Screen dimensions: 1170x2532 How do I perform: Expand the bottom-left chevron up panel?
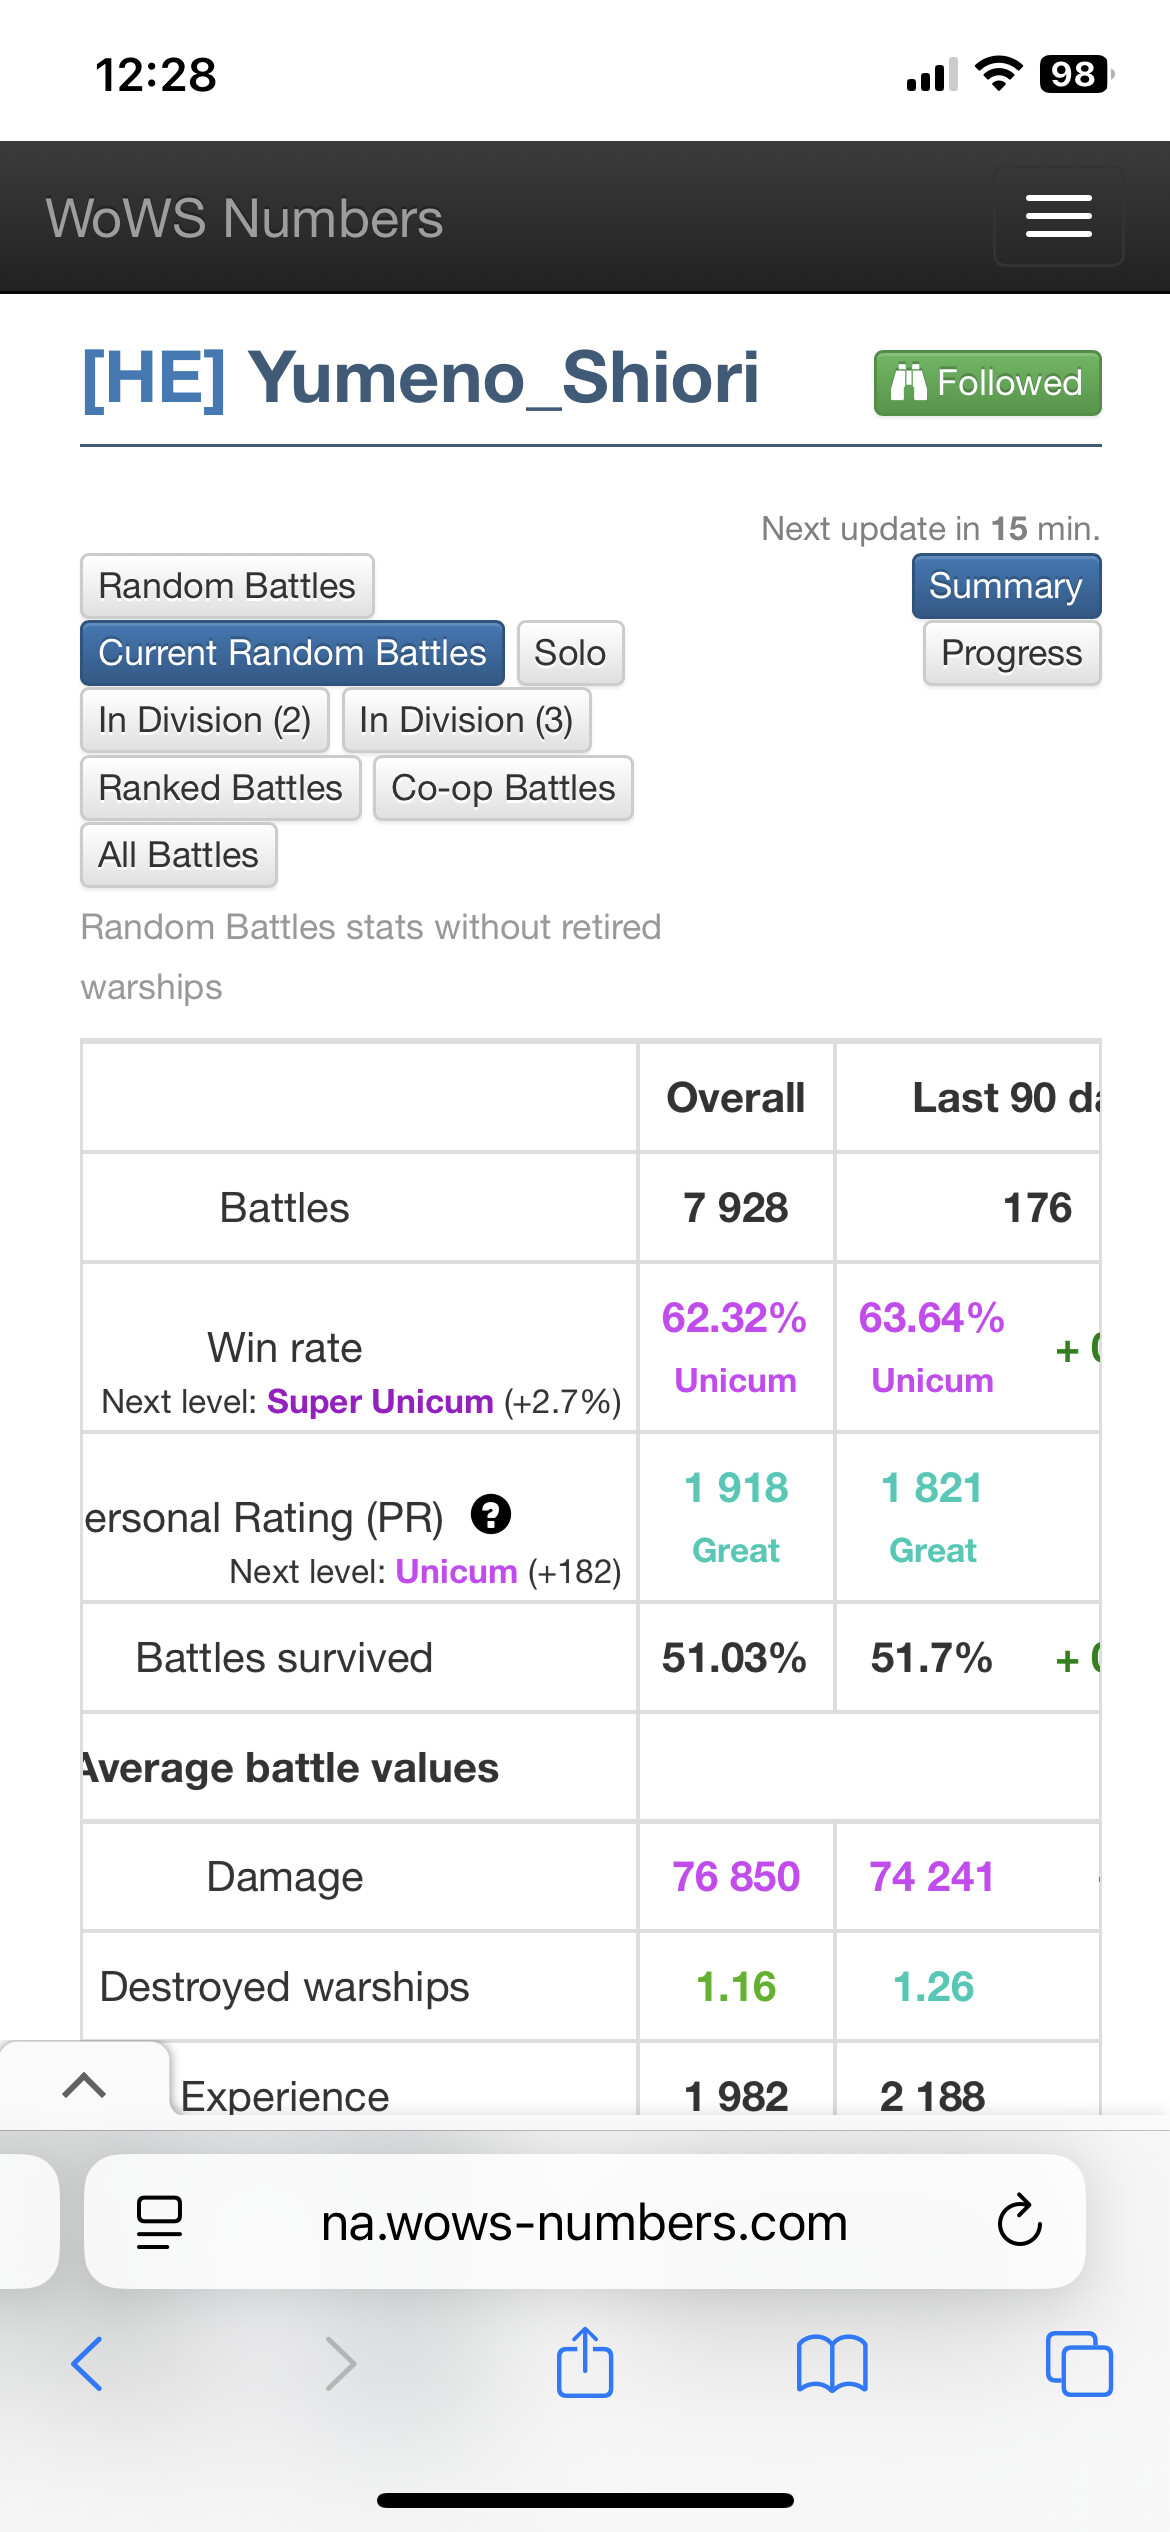pyautogui.click(x=84, y=2085)
